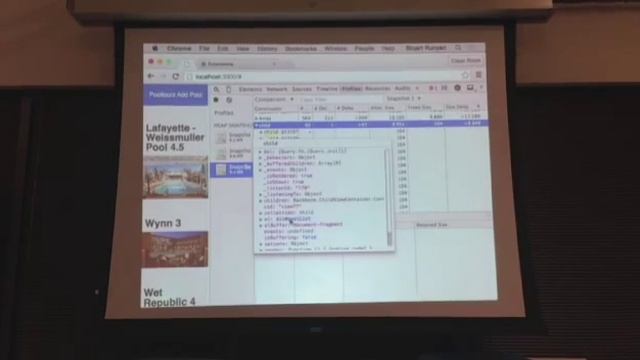This screenshot has height=360, width=640.
Task: Click the Wynn pool photo
Action: click(x=176, y=249)
